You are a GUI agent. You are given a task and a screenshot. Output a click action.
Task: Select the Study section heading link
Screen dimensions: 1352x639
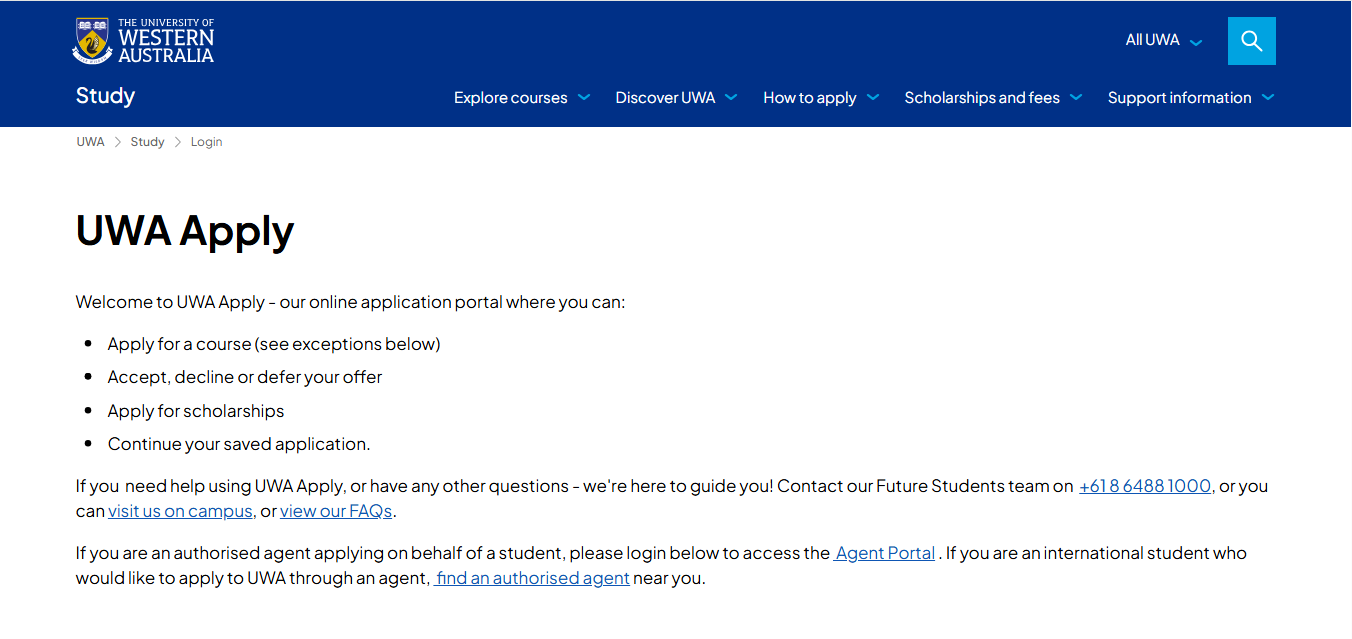click(105, 96)
